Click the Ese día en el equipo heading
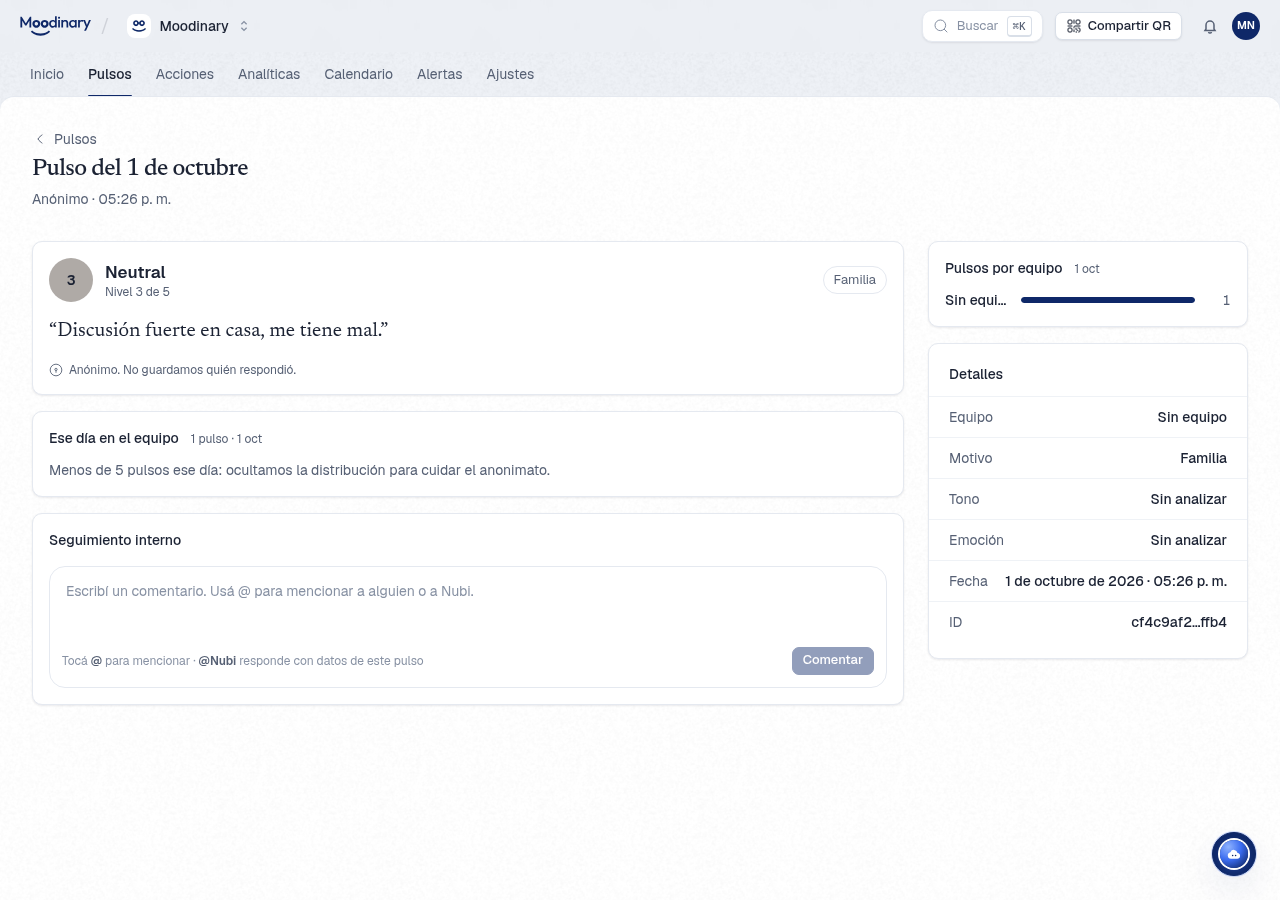The width and height of the screenshot is (1280, 900). coord(114,438)
